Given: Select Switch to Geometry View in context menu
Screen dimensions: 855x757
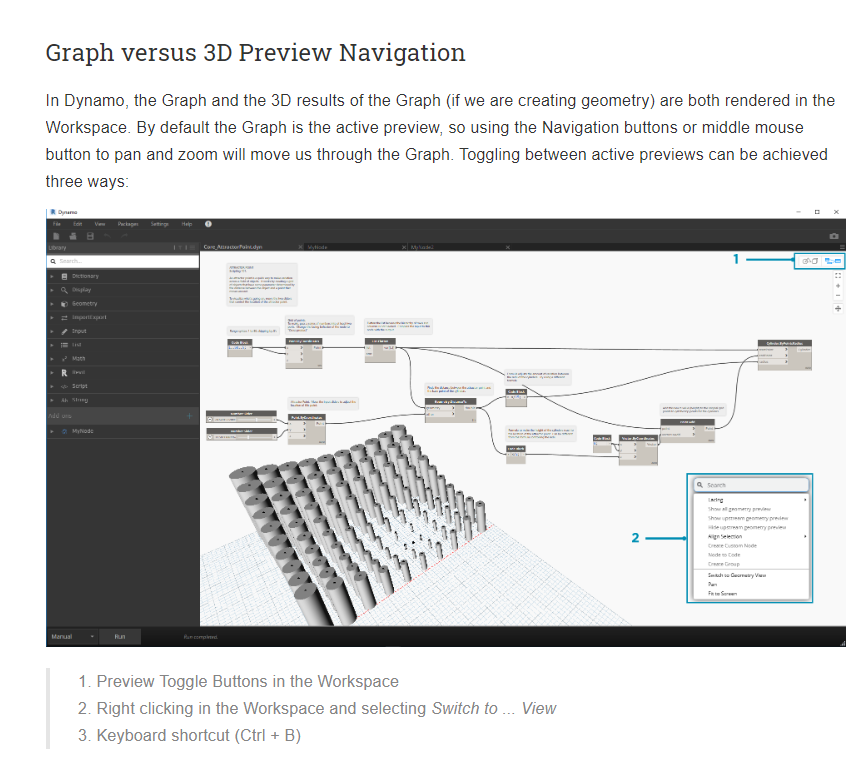Looking at the screenshot, I should [x=738, y=575].
